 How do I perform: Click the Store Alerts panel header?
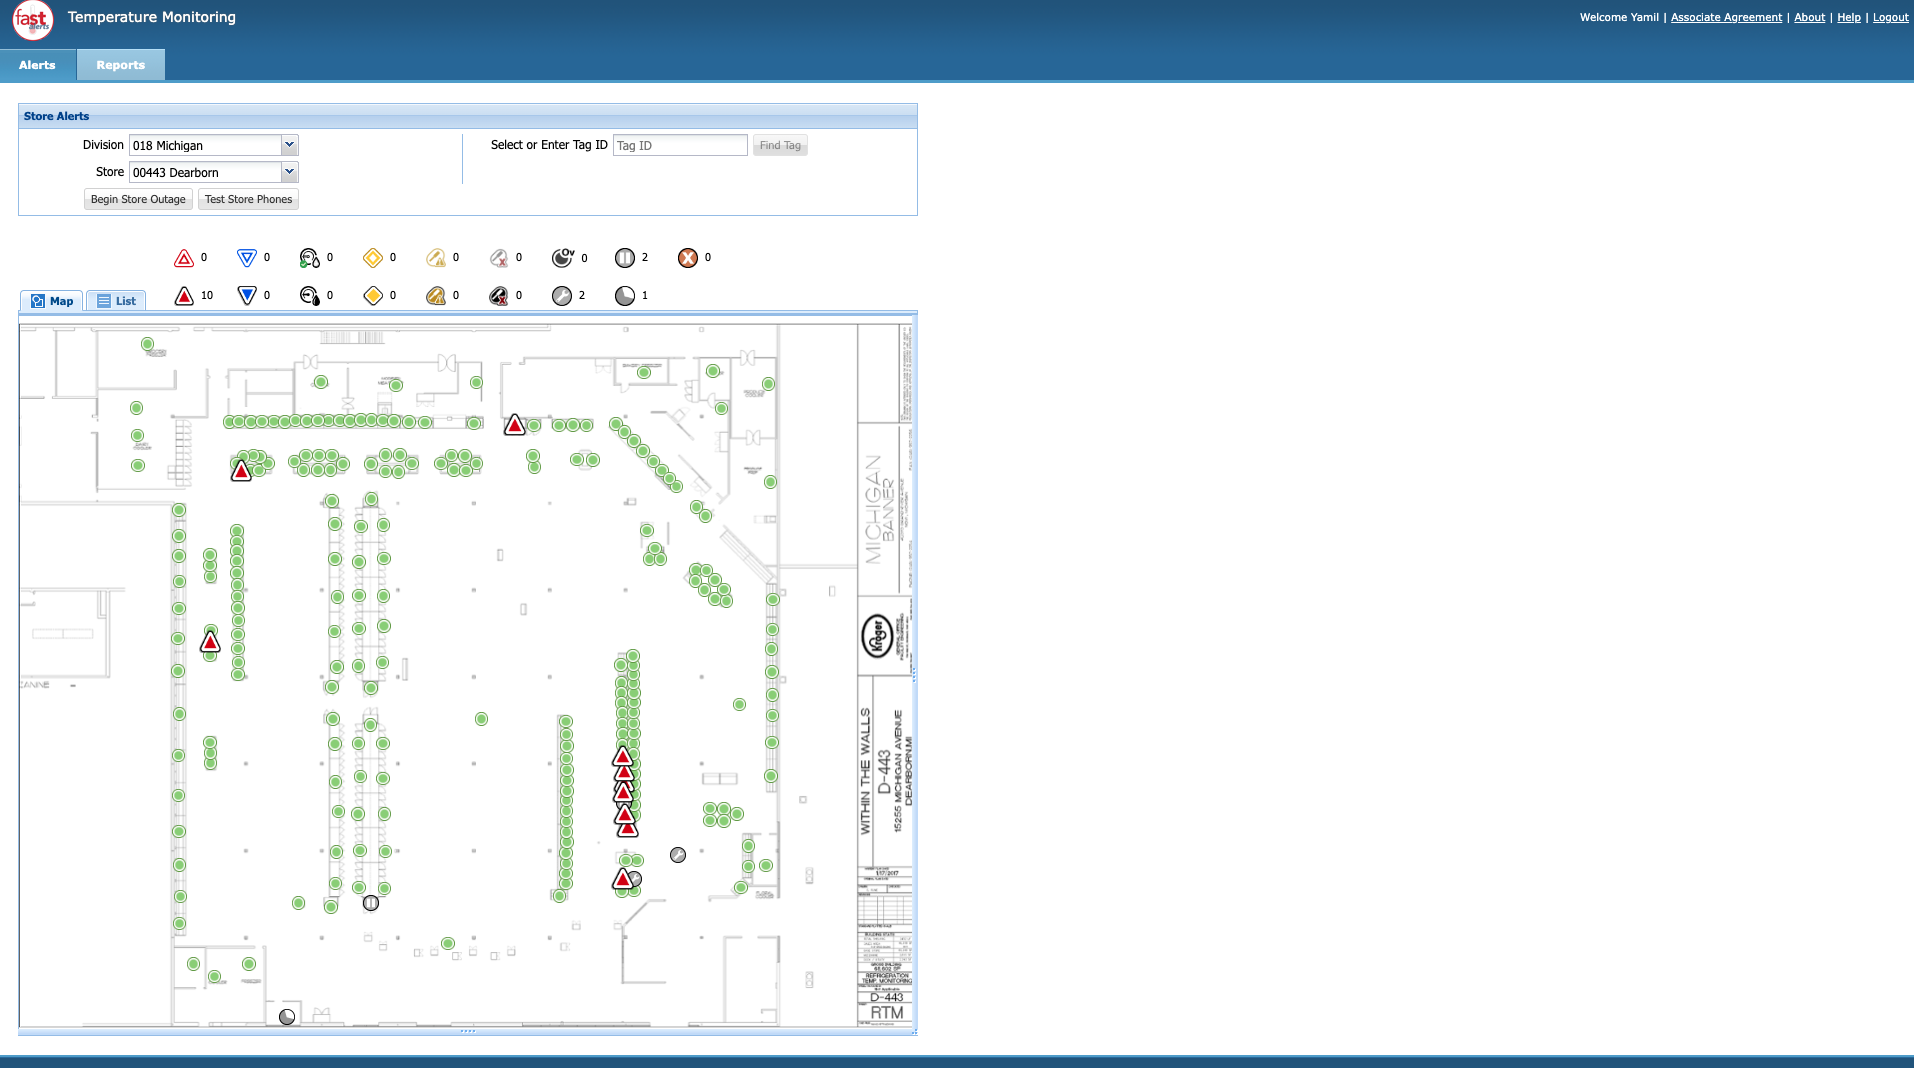pos(468,116)
